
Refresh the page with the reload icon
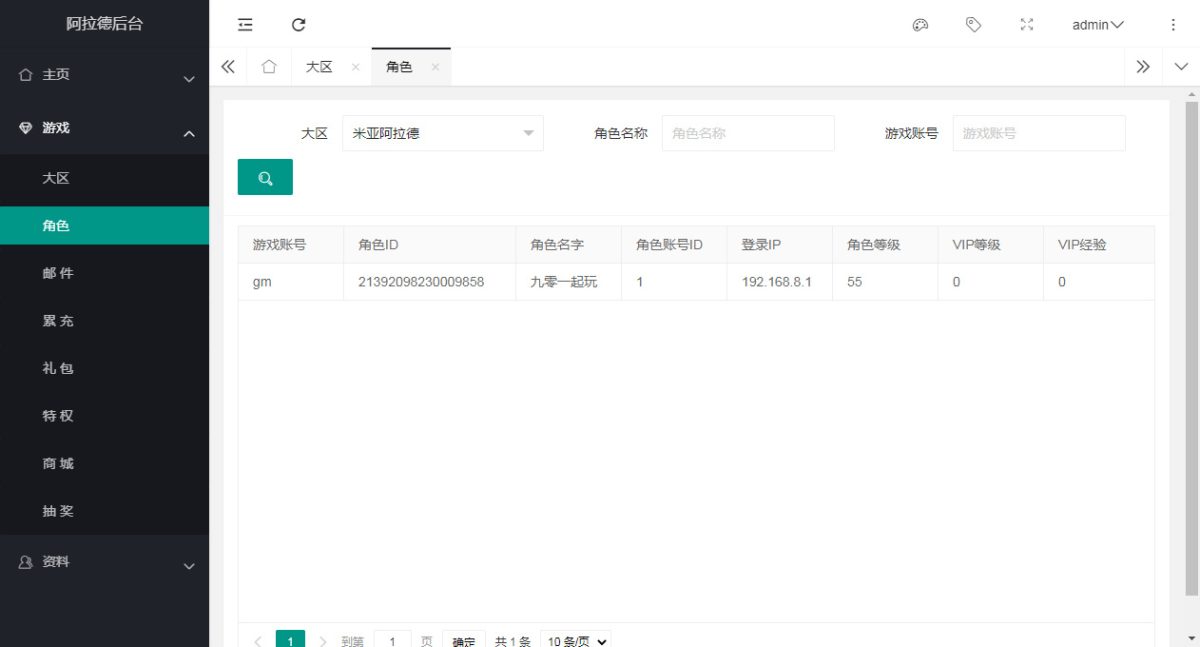(298, 25)
